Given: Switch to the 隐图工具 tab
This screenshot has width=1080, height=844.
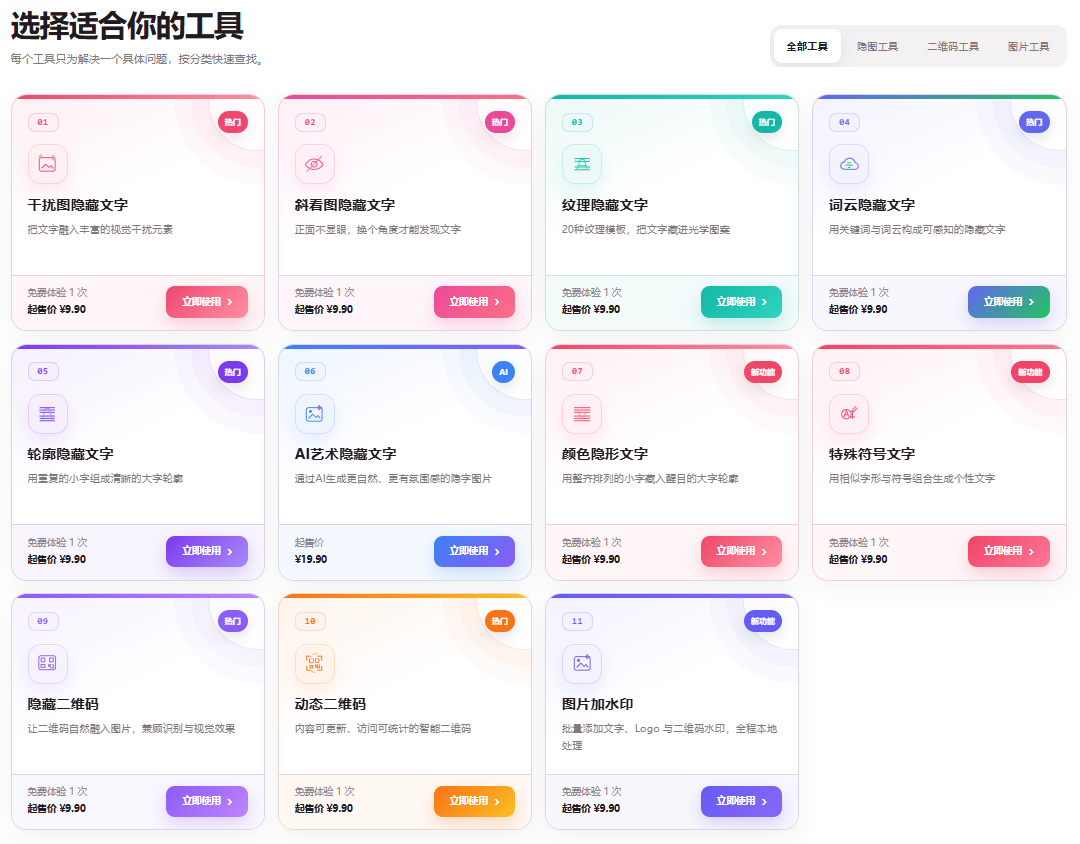Looking at the screenshot, I should [878, 46].
